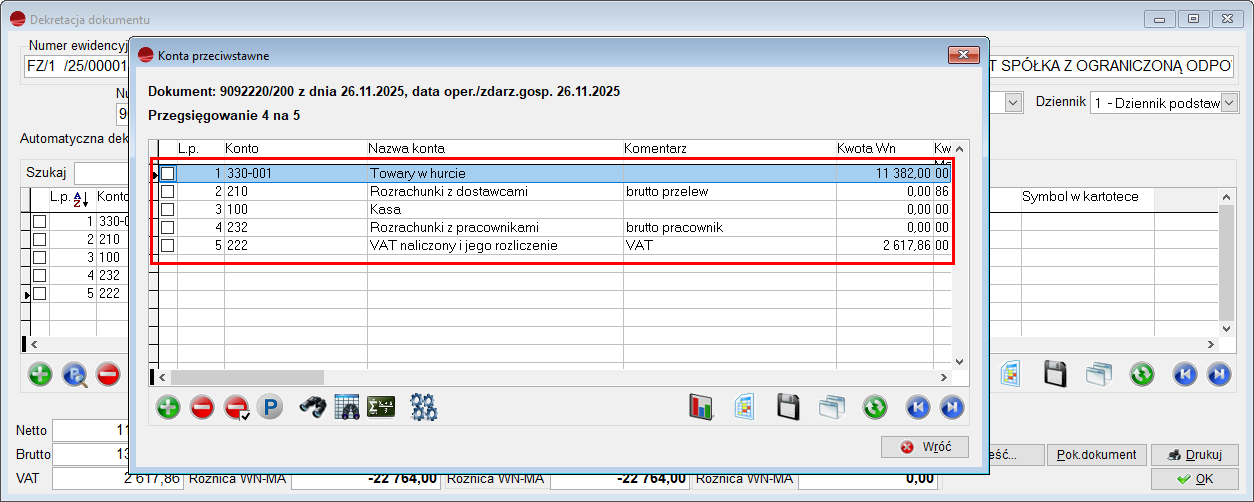Tick checkbox for row 210 Rozrachunki z dostawcami

168,191
